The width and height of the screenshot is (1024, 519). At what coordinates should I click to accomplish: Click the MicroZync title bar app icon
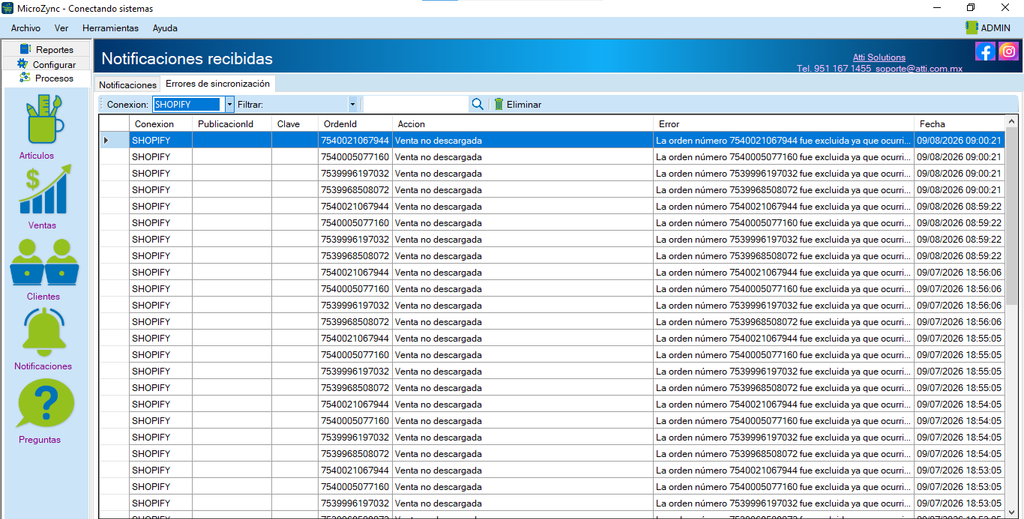pyautogui.click(x=8, y=8)
